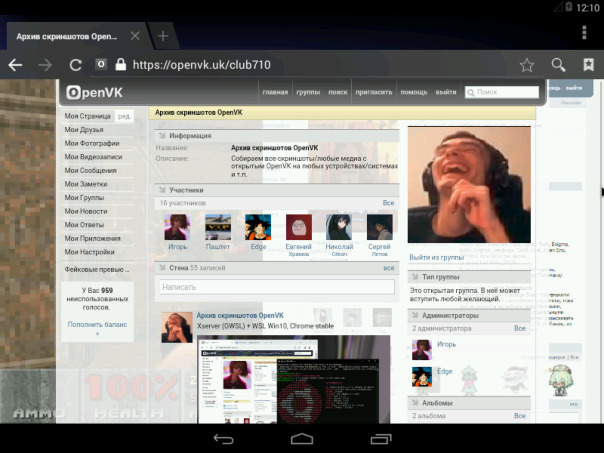The image size is (604, 453).
Task: Click выйти in the top menu
Action: tap(446, 92)
